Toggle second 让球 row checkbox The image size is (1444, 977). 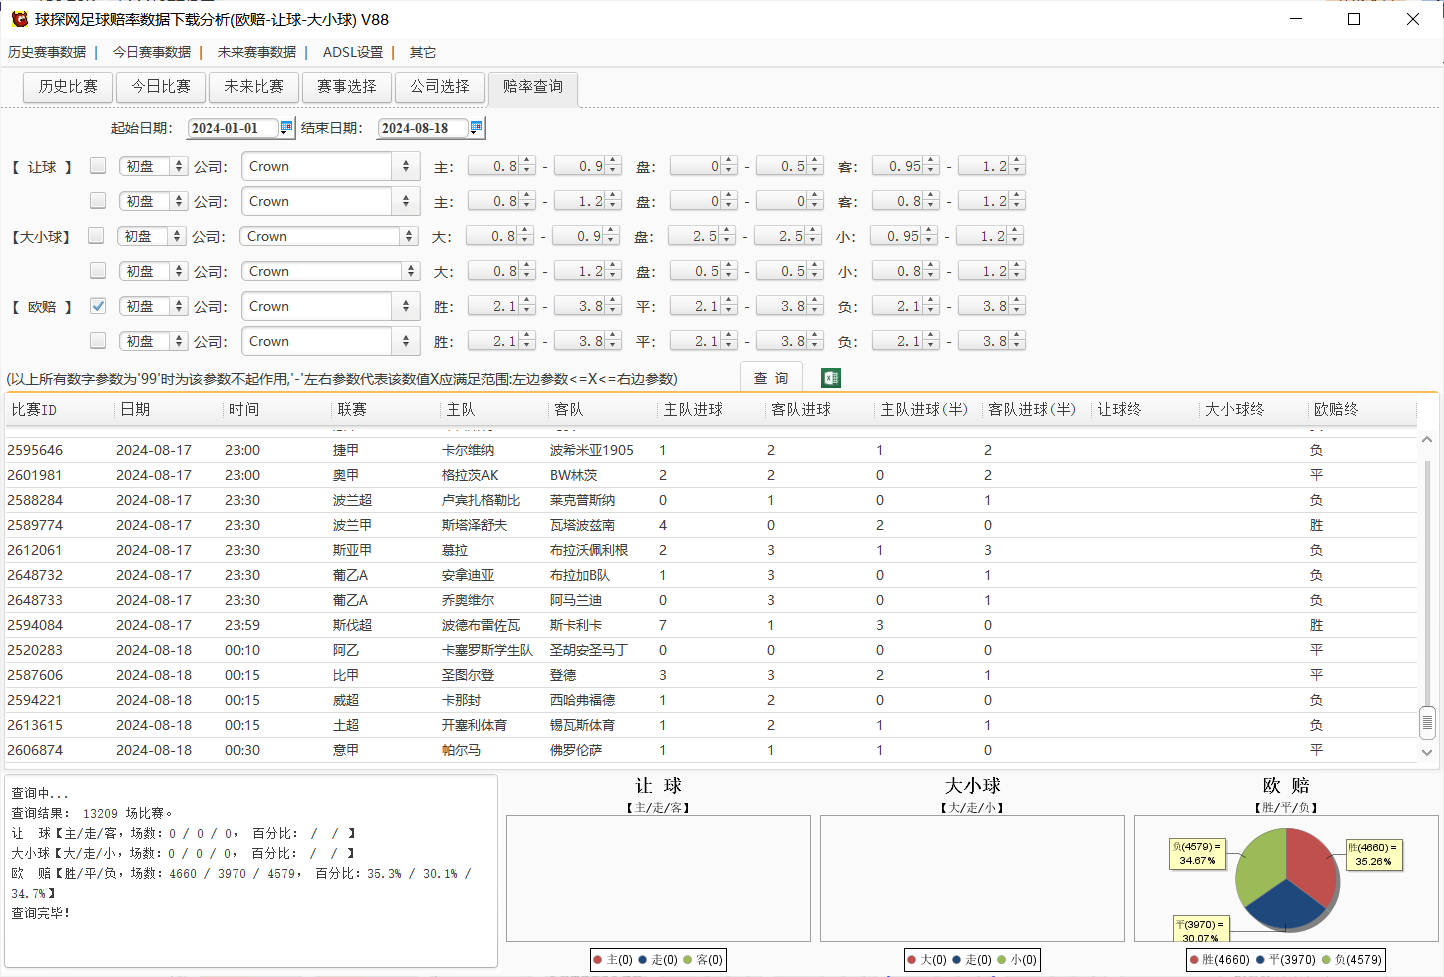pos(98,201)
